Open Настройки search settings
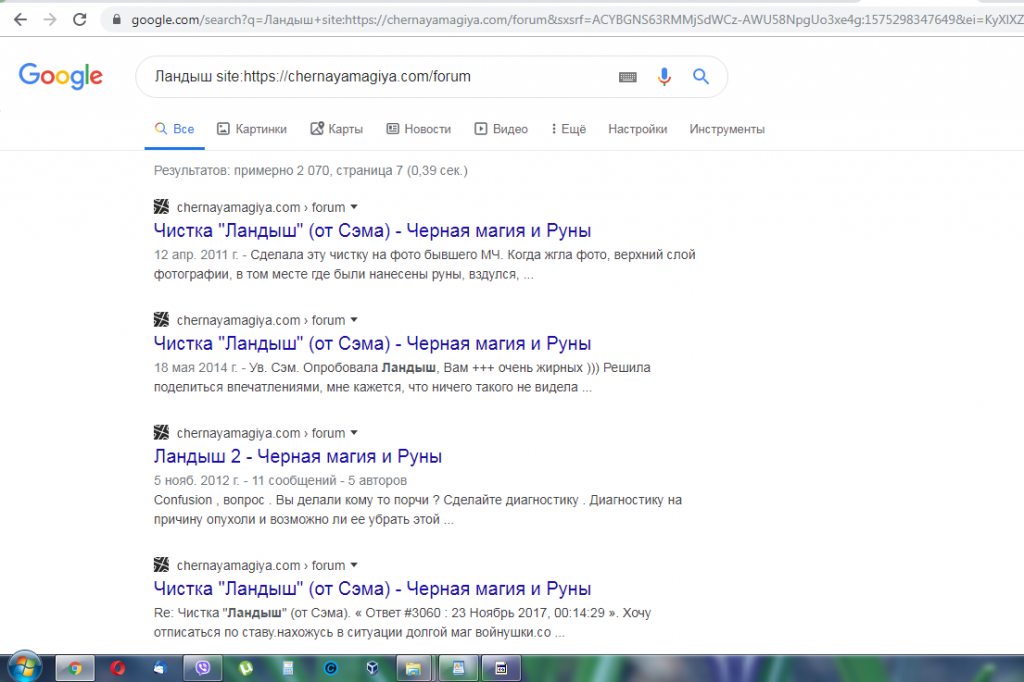Screen dimensions: 1024x682 [x=638, y=129]
